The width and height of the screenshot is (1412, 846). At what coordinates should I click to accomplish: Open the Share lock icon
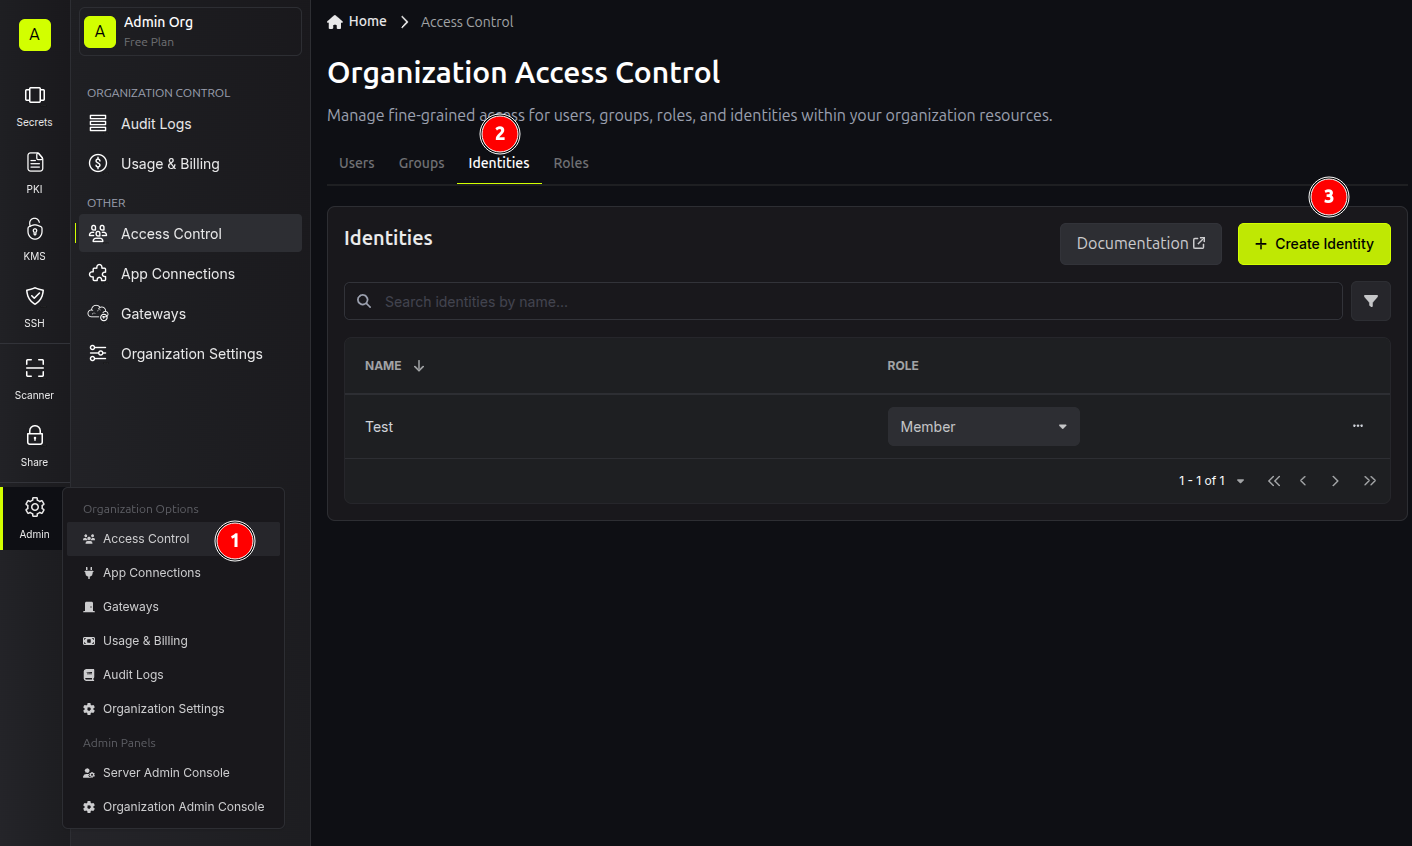pos(35,435)
